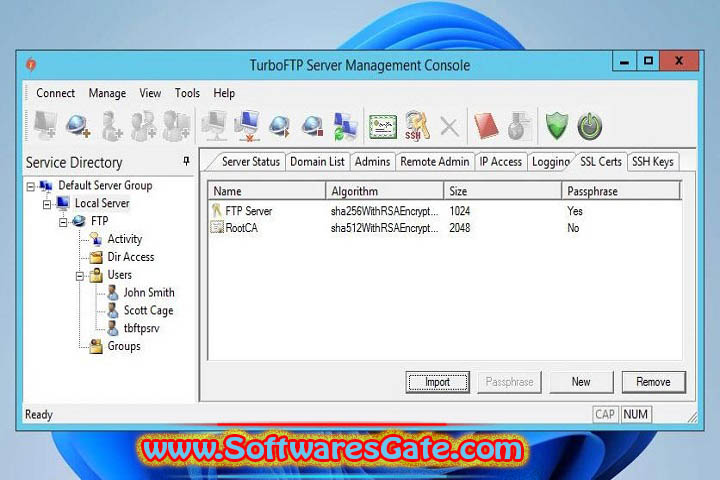Select the RootCA certificate row

[444, 228]
